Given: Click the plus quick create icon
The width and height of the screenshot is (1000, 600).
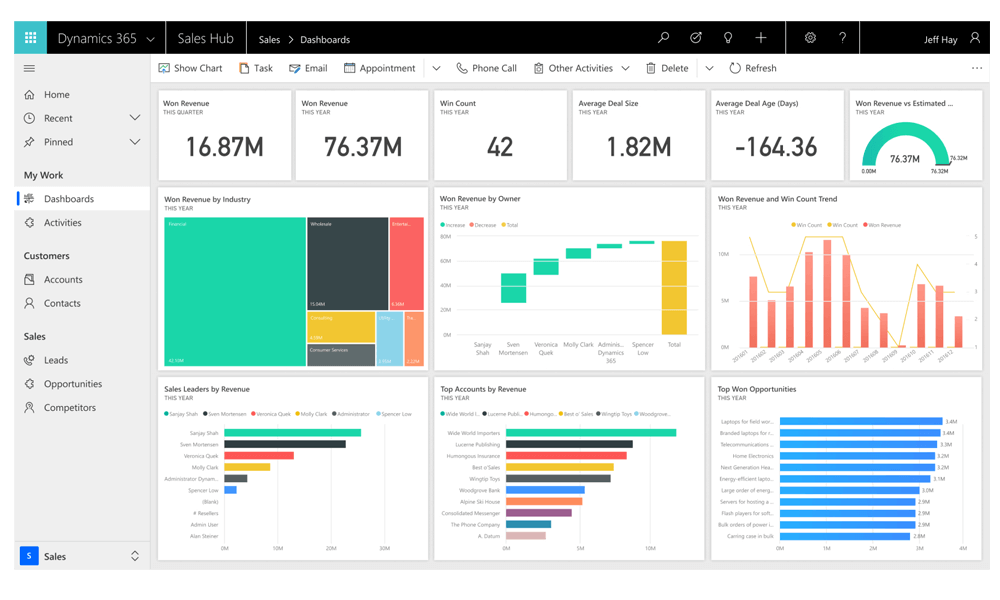Looking at the screenshot, I should 761,38.
